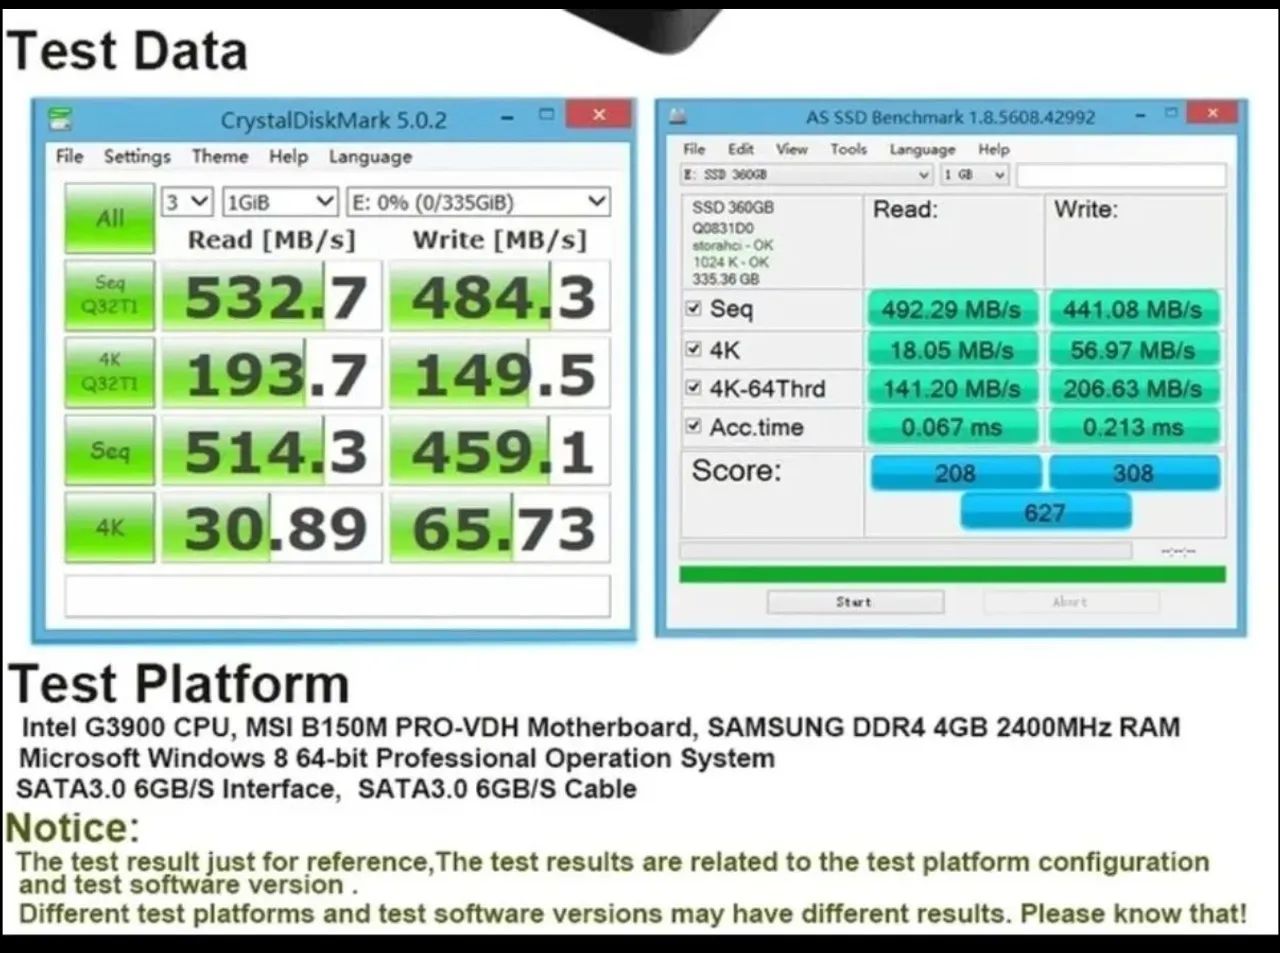Start the Seq Q32T1 test
Screen dimensions: 1280x953
[x=108, y=295]
